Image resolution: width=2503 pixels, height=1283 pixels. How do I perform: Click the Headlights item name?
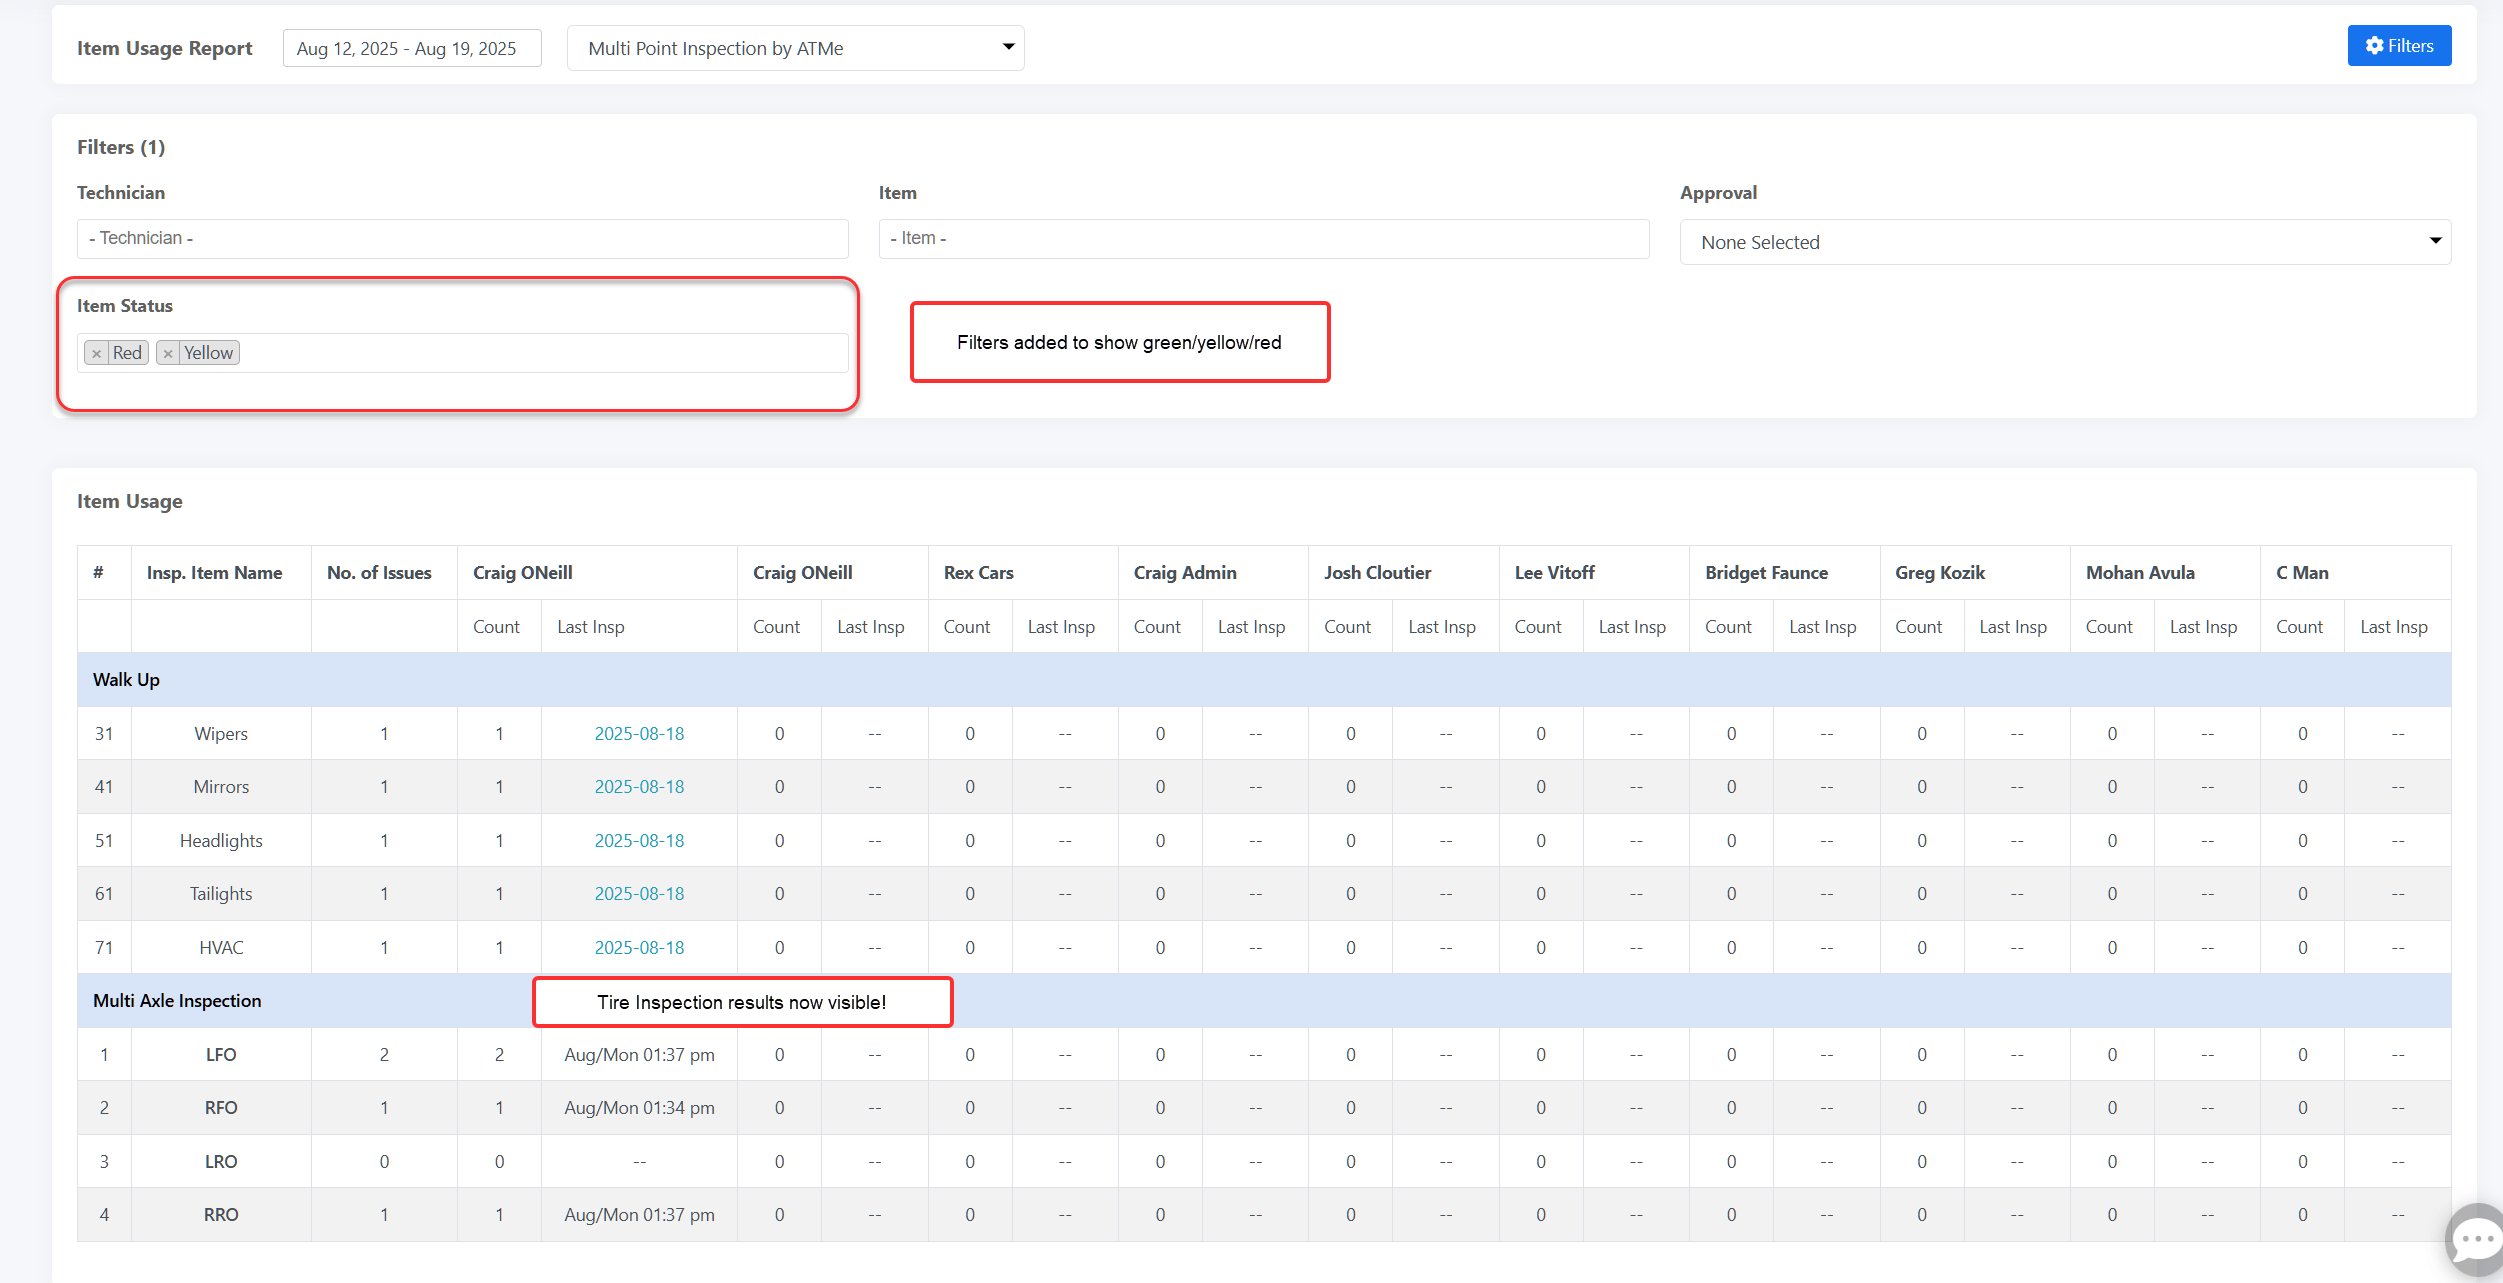(x=221, y=840)
